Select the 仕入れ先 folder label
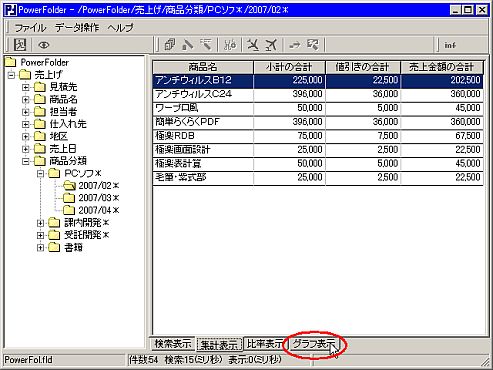Image resolution: width=493 pixels, height=370 pixels. [68, 124]
